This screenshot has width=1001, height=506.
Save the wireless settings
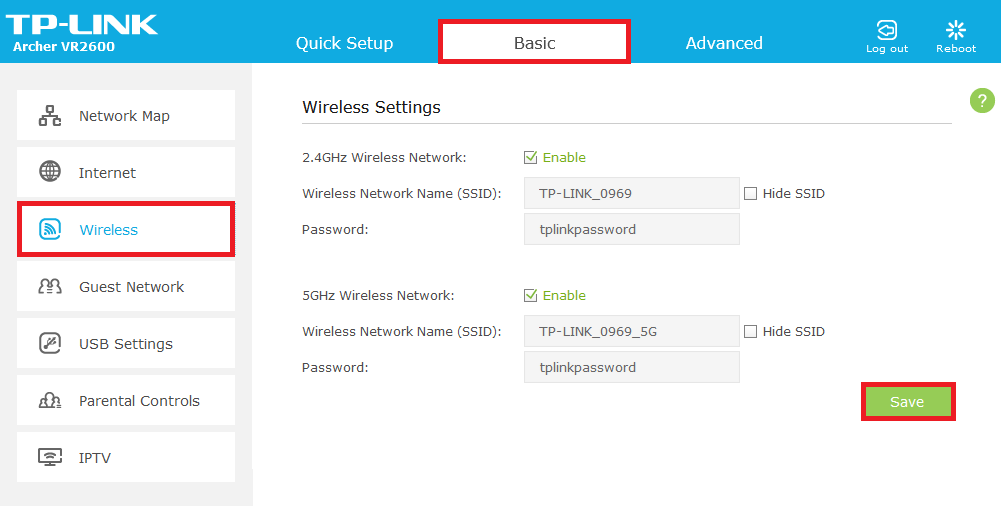(x=907, y=401)
